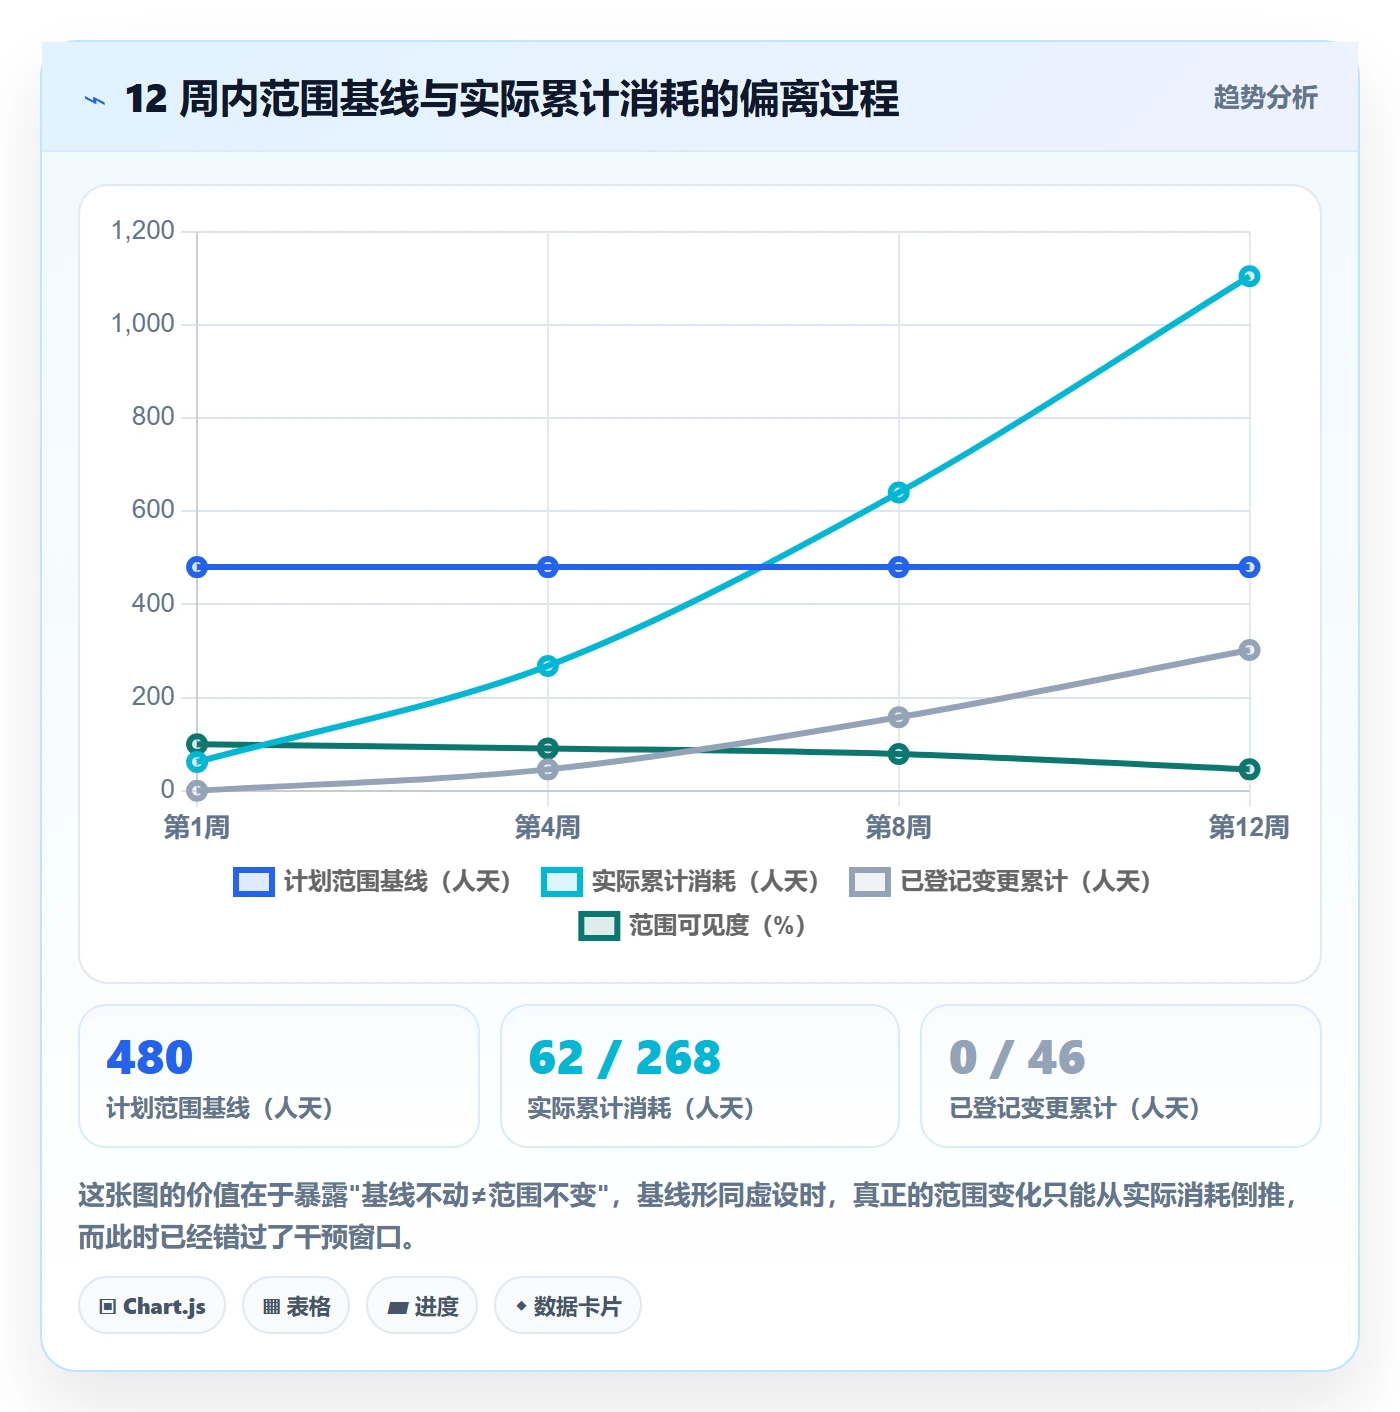Toggle the 范围可见度 legend swatch
The image size is (1400, 1412).
tap(600, 926)
